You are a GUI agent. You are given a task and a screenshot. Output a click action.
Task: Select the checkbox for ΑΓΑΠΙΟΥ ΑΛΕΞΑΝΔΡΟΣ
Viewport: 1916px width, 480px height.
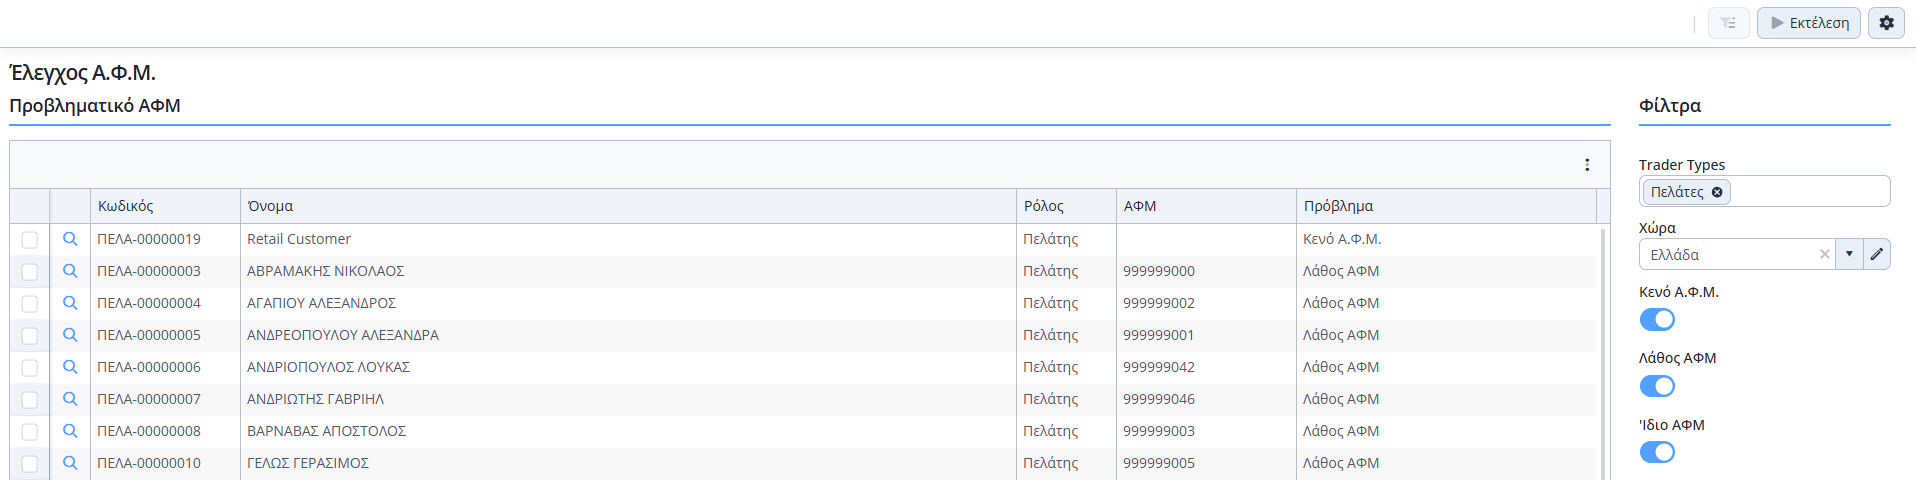[30, 303]
